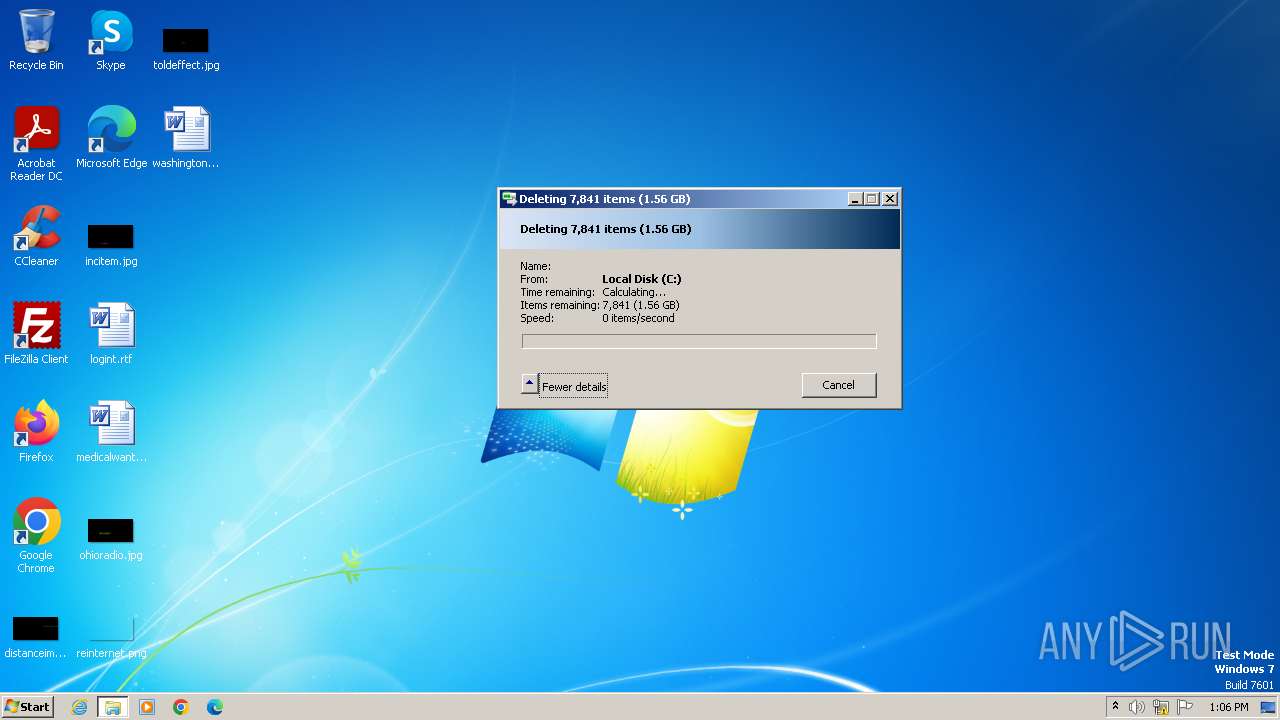
Task: Open the clock showing 1:06 PM
Action: point(1228,707)
